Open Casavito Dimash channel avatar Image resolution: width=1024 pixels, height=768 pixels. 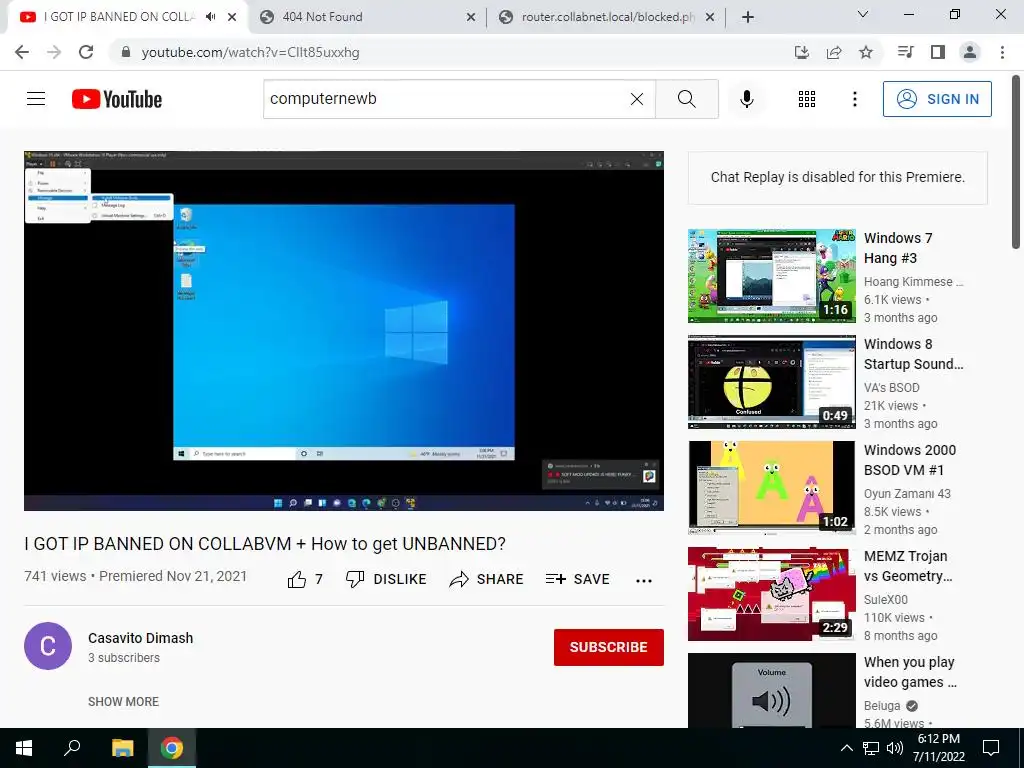[x=48, y=646]
